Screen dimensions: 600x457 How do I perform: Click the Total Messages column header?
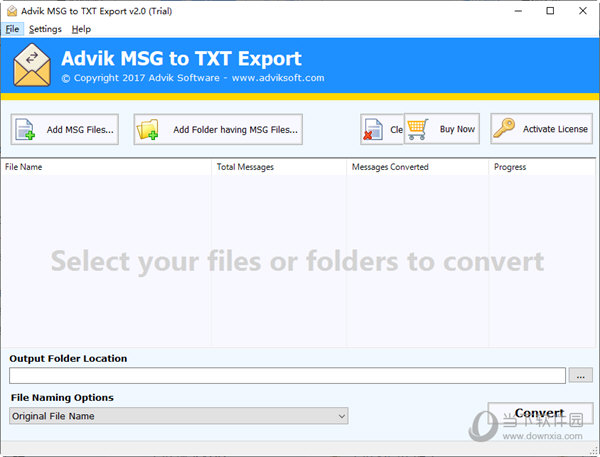point(279,167)
